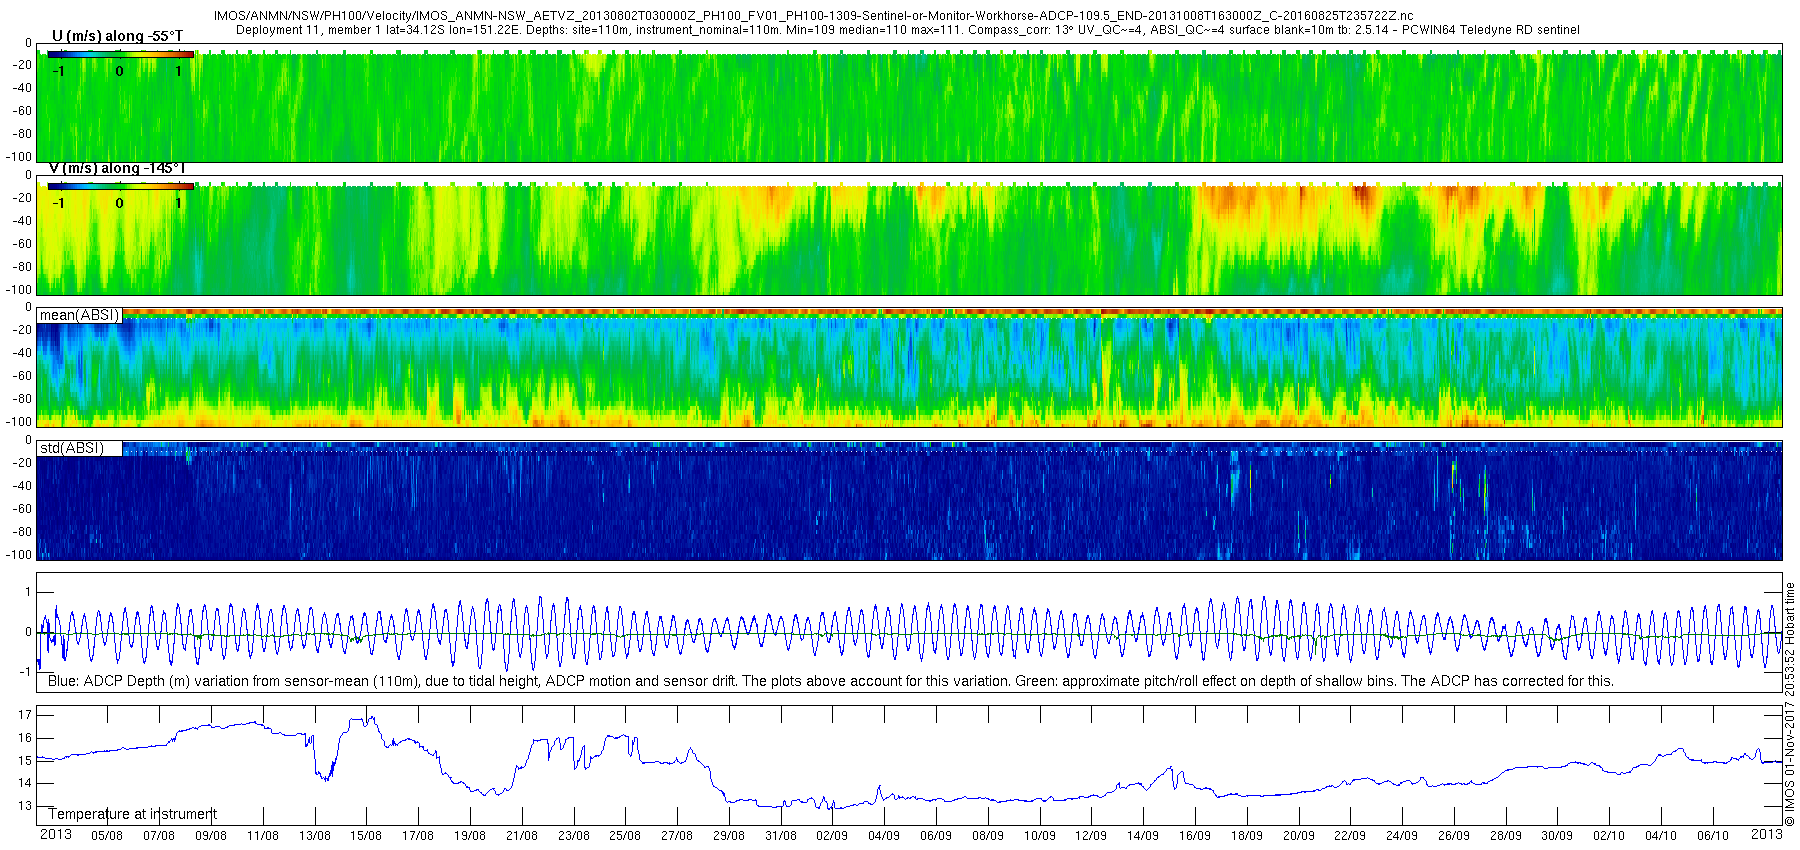Click the '15' temperature axis tick
The image size is (1800, 850).
(x=25, y=761)
